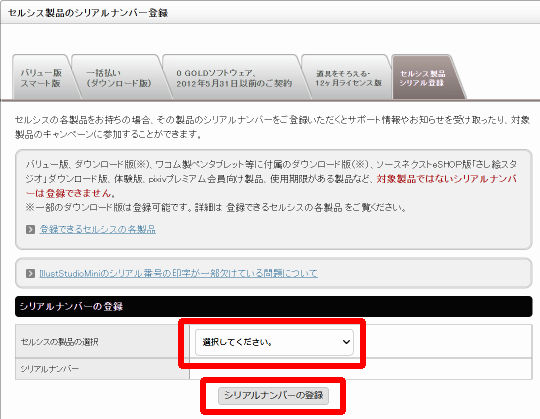Open the 登録できるセルシスの各製品 link

point(97,229)
